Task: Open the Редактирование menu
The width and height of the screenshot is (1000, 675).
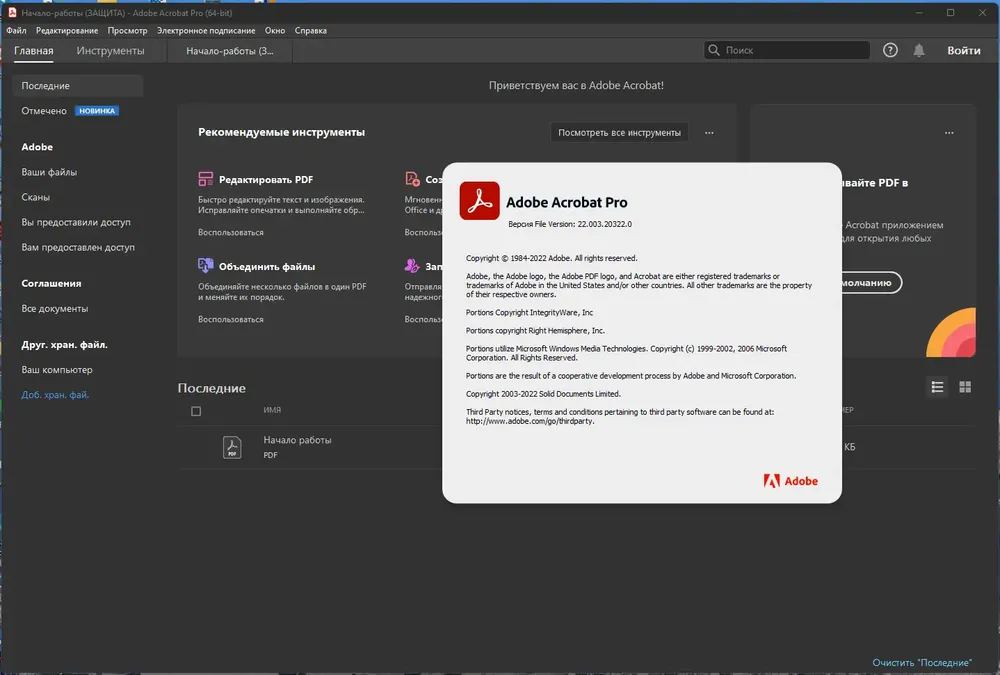Action: pos(67,31)
